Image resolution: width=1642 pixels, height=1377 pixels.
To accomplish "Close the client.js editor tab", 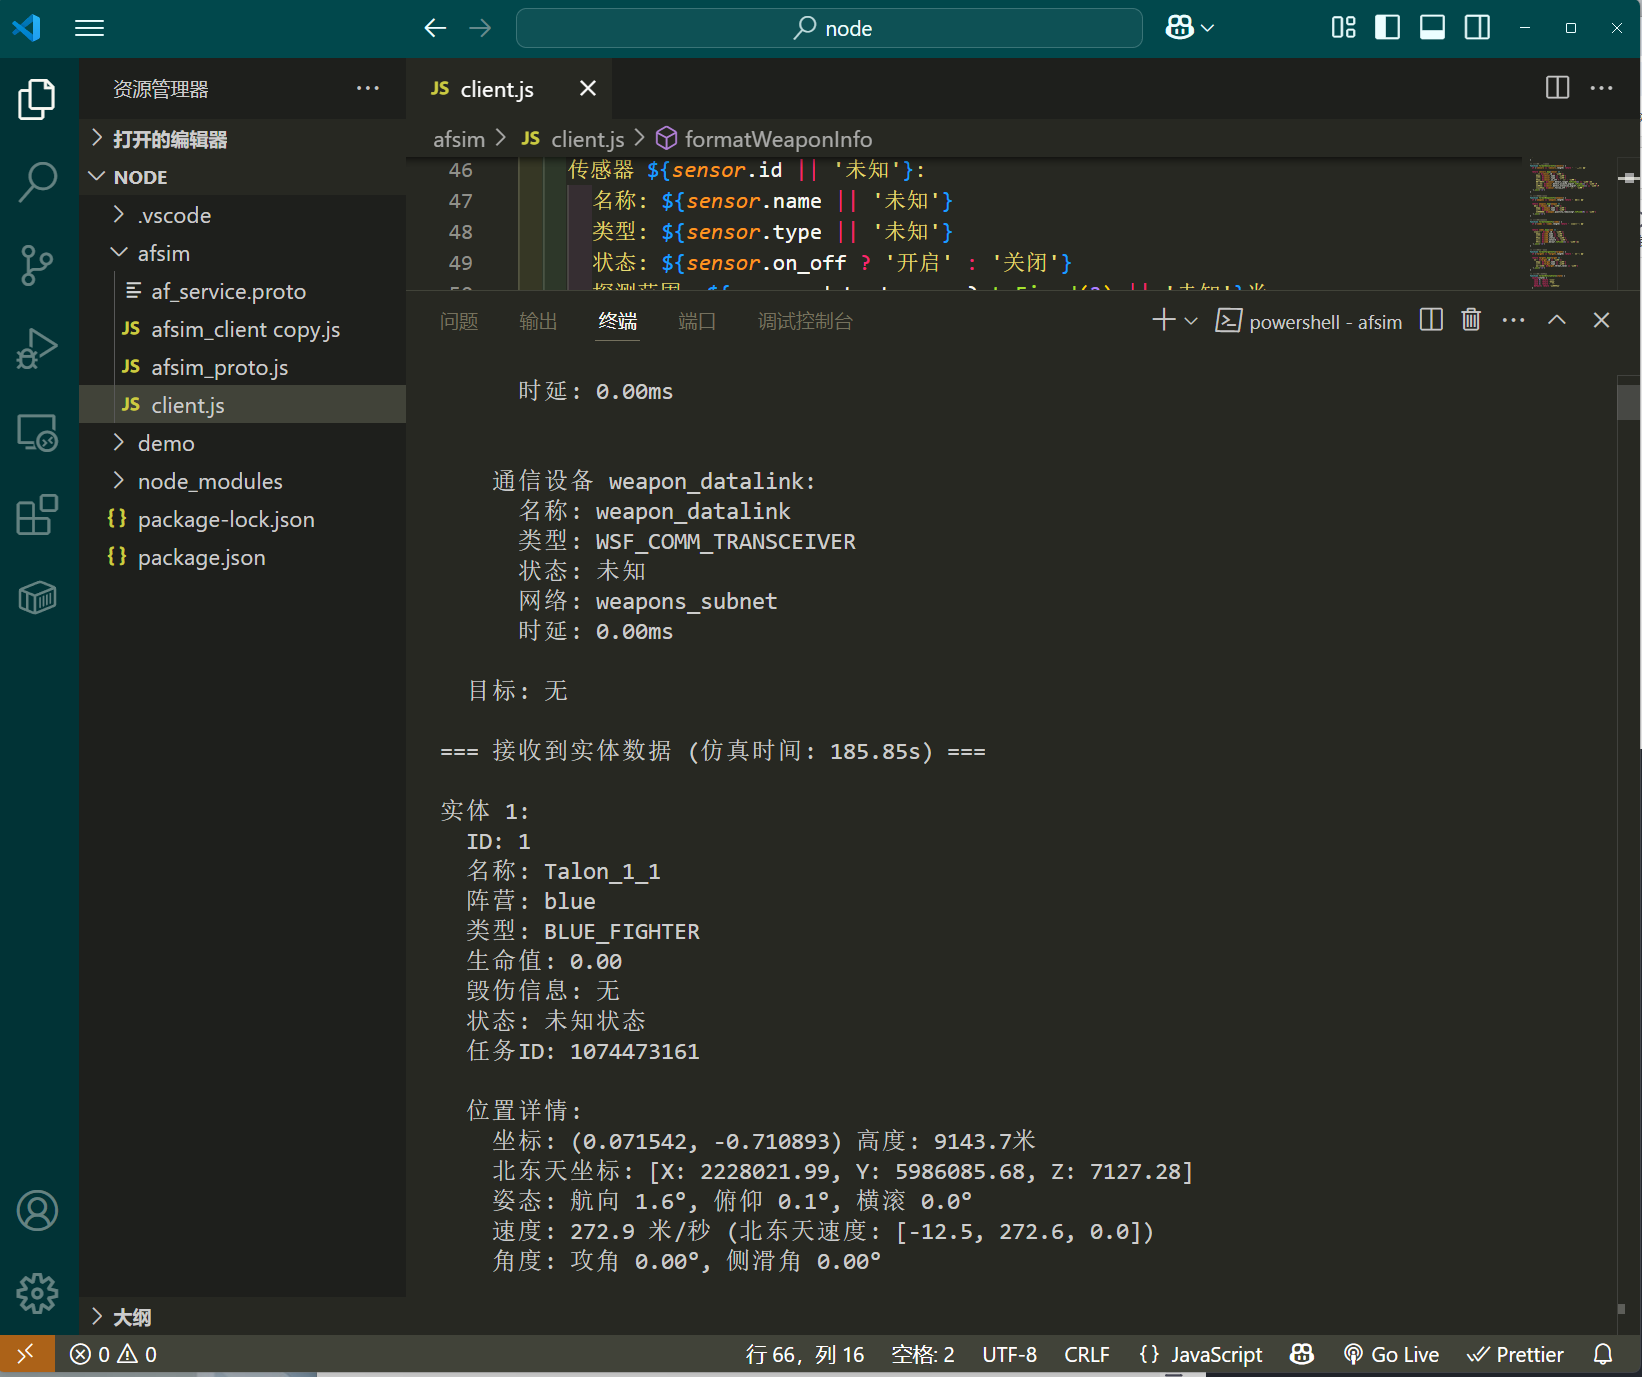I will [588, 88].
